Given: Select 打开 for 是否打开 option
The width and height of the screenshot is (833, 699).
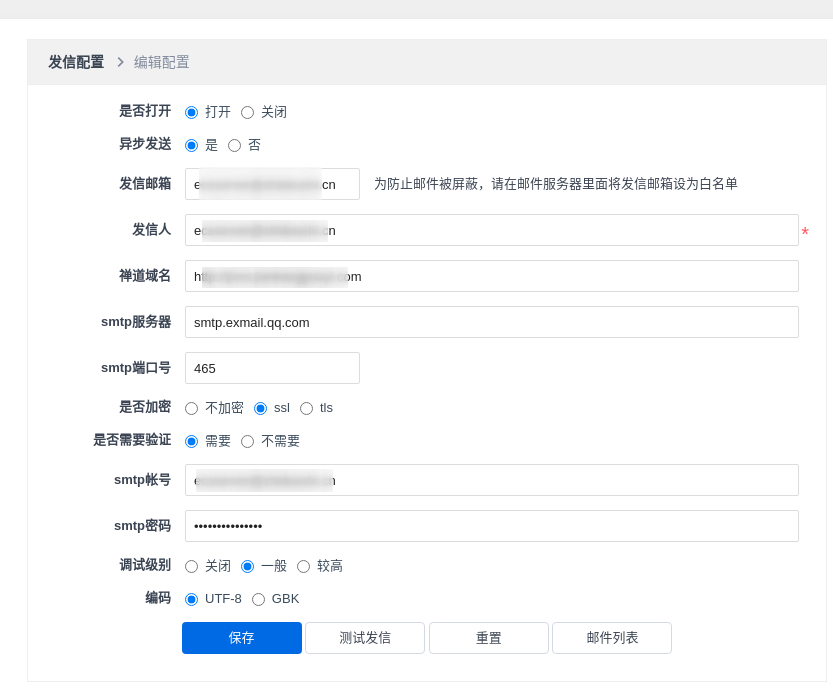Looking at the screenshot, I should point(191,112).
